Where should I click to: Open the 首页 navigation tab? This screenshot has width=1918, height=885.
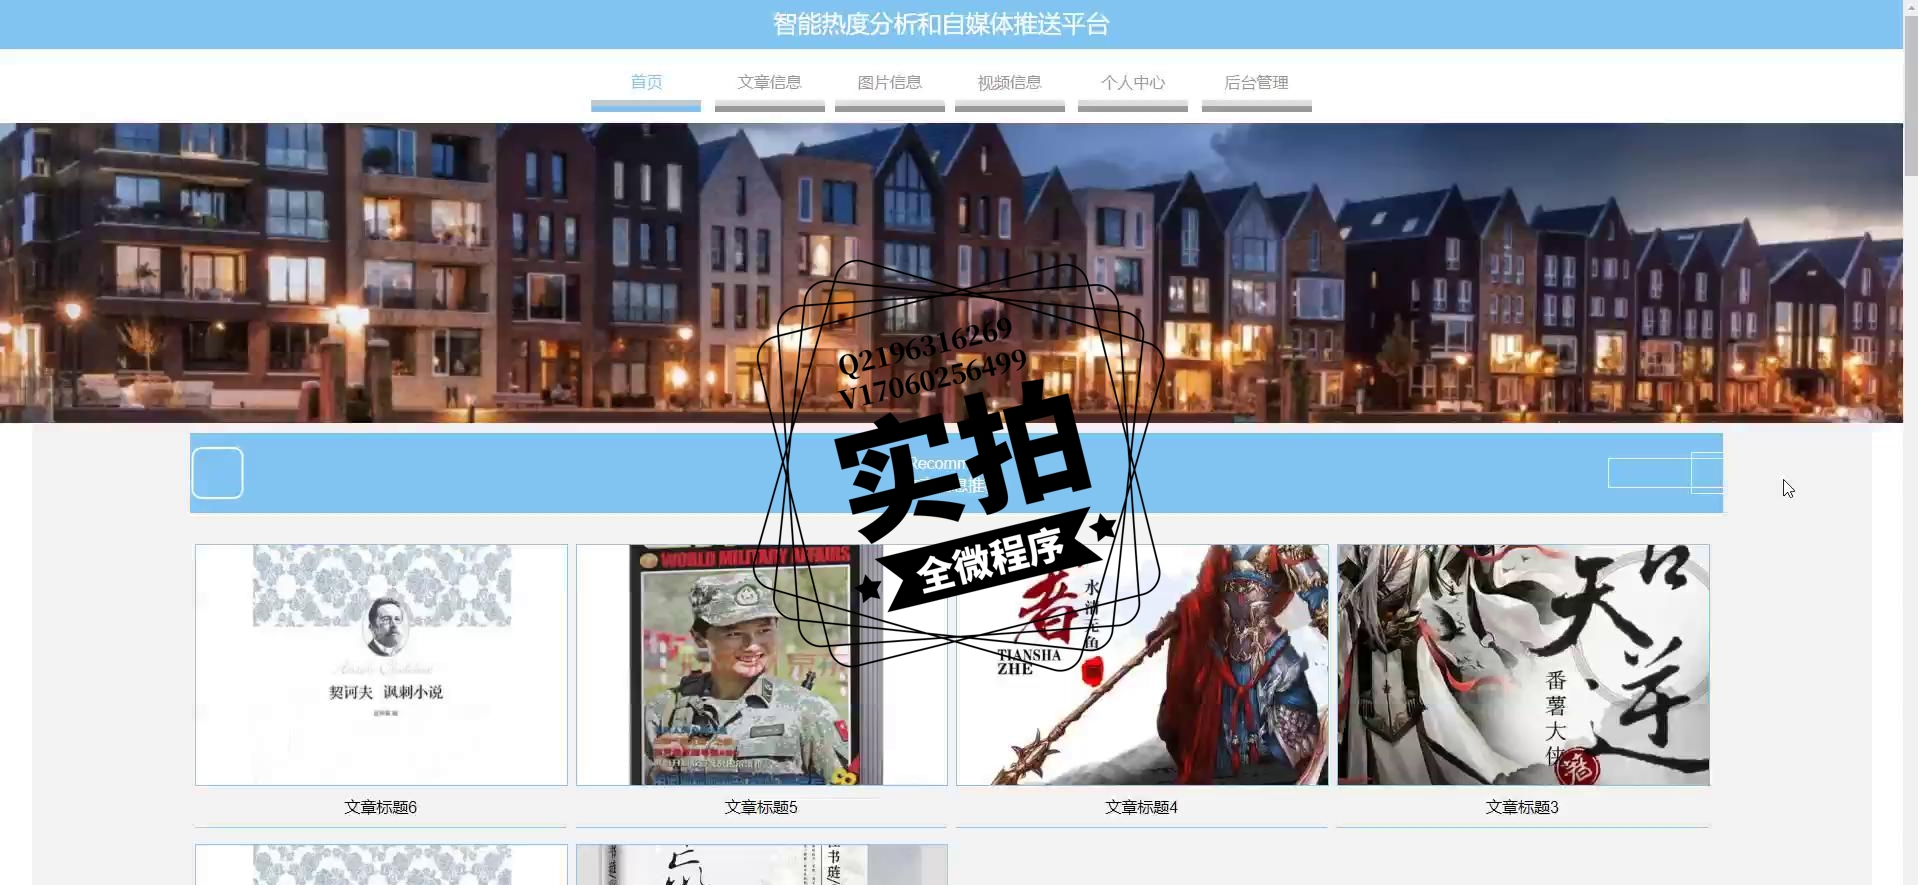[x=646, y=83]
